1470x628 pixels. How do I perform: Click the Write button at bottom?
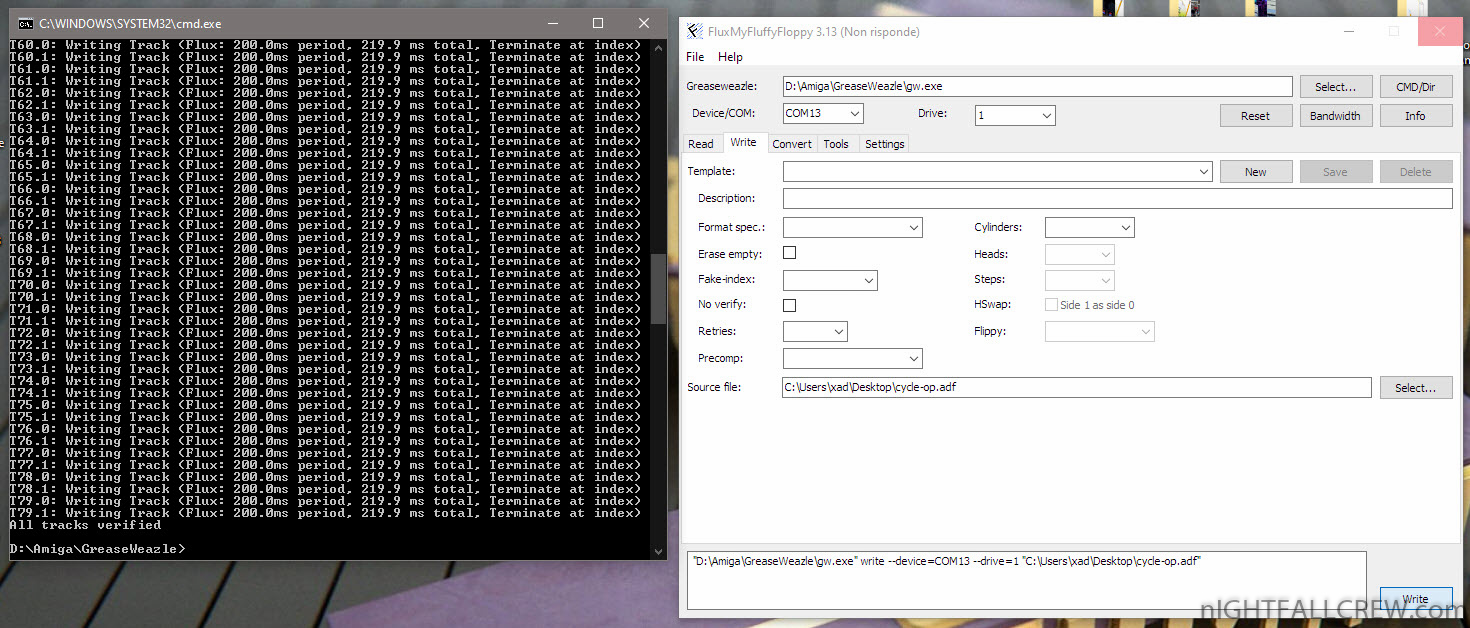point(1415,599)
